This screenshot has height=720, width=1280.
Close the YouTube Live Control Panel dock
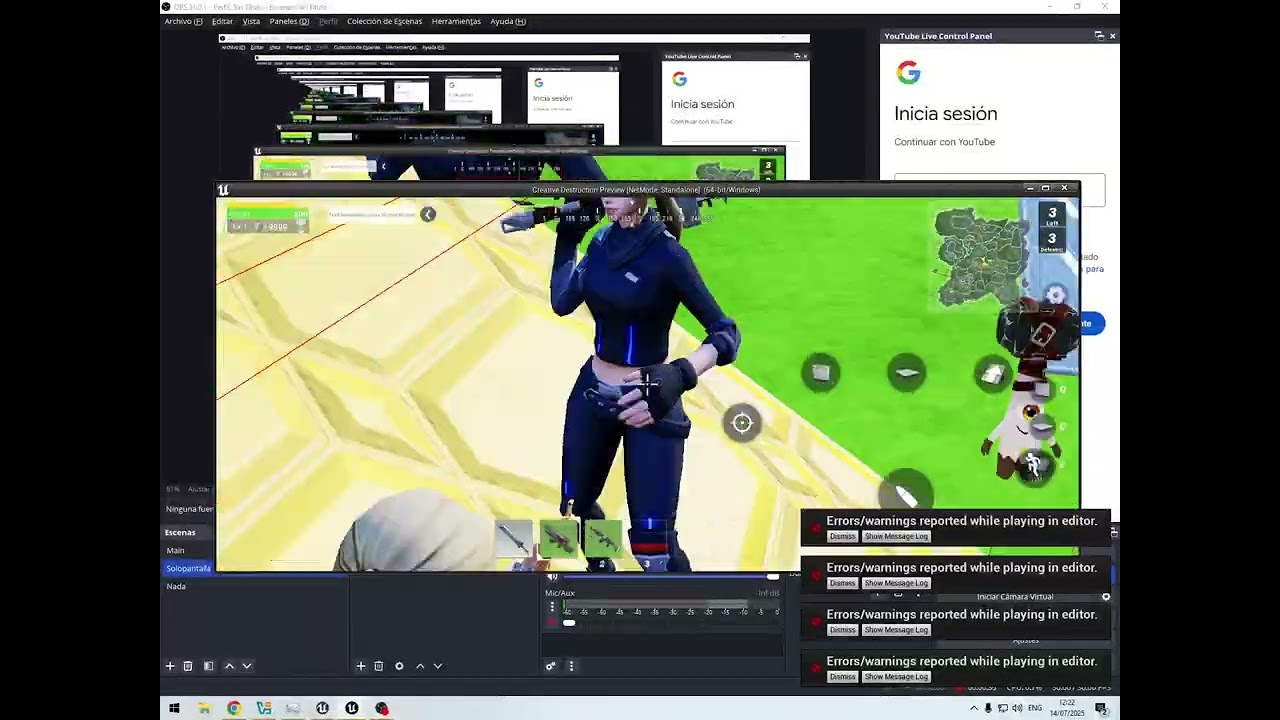click(1112, 36)
